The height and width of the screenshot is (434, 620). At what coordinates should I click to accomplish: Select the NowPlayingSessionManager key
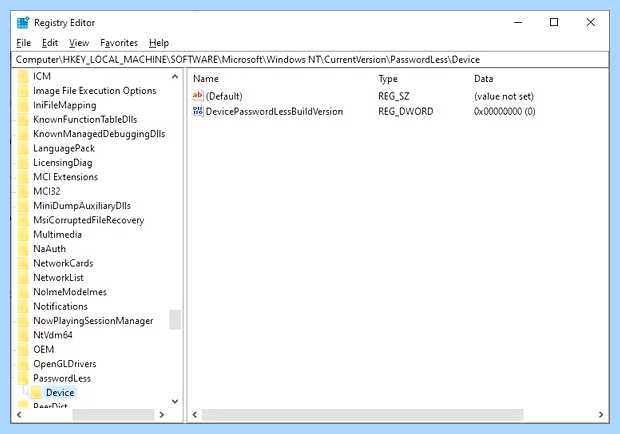point(93,321)
